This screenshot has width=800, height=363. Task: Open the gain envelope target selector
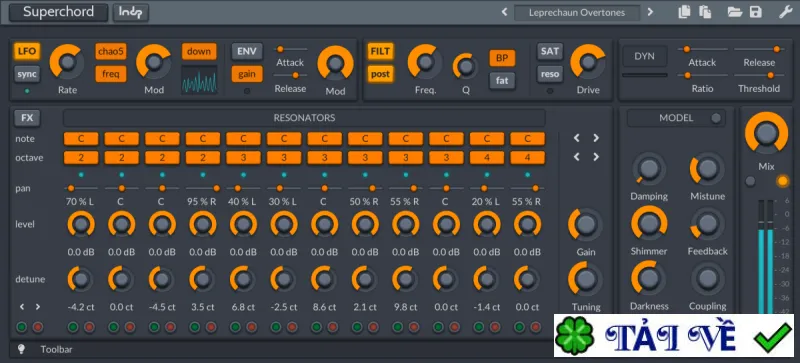pyautogui.click(x=247, y=74)
